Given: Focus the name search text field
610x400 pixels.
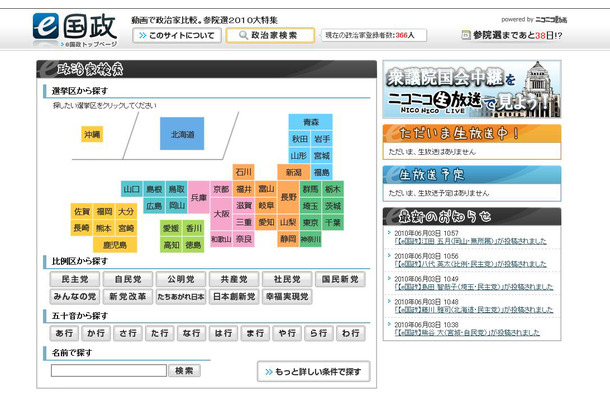Looking at the screenshot, I should point(109,370).
